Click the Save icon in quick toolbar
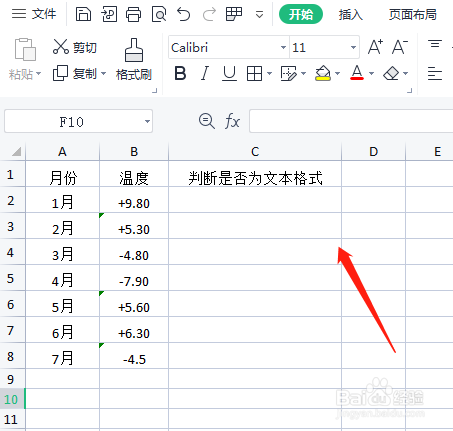453x431 pixels. point(83,14)
